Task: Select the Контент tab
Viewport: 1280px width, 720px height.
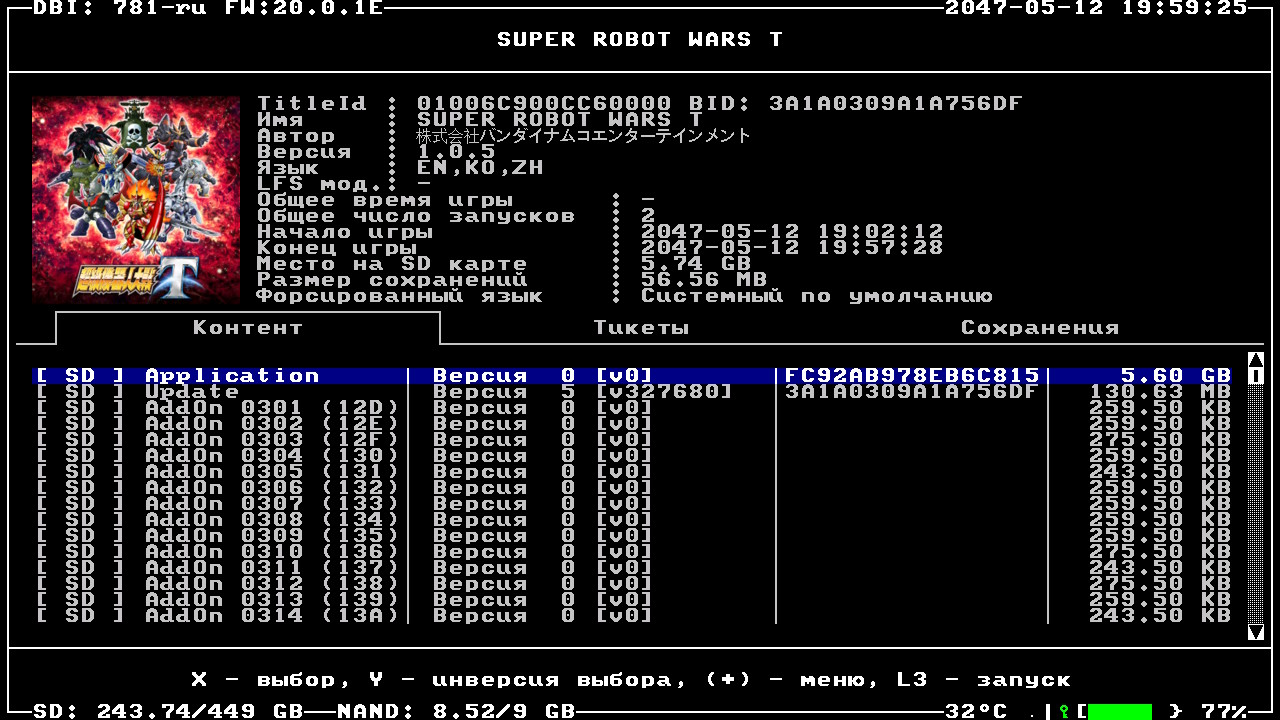Action: (247, 328)
